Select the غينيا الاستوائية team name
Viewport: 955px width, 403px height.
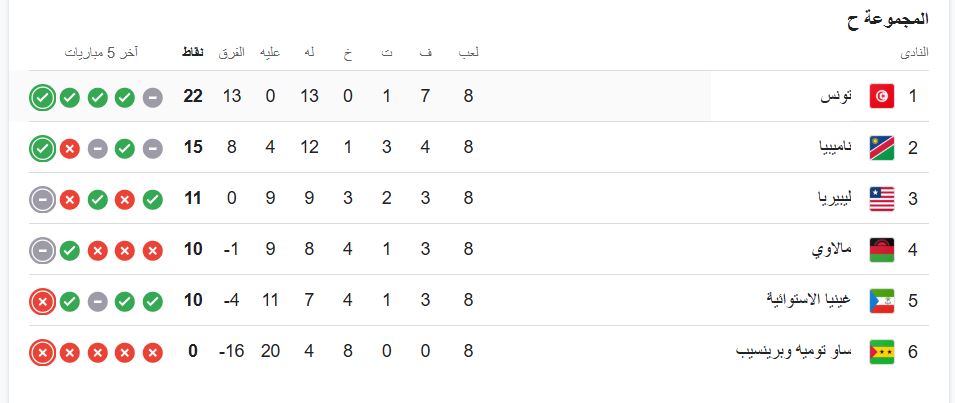808,300
